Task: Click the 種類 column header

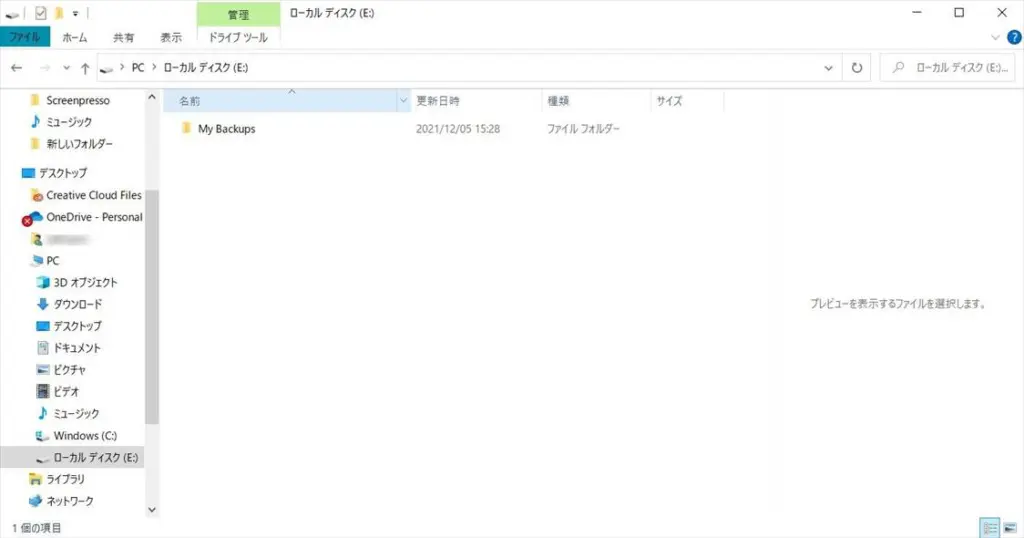Action: [x=558, y=101]
